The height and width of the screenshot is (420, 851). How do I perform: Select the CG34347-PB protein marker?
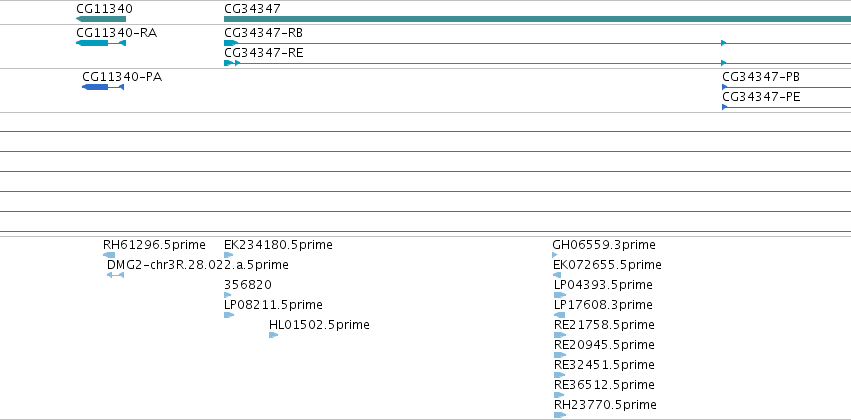[x=725, y=87]
